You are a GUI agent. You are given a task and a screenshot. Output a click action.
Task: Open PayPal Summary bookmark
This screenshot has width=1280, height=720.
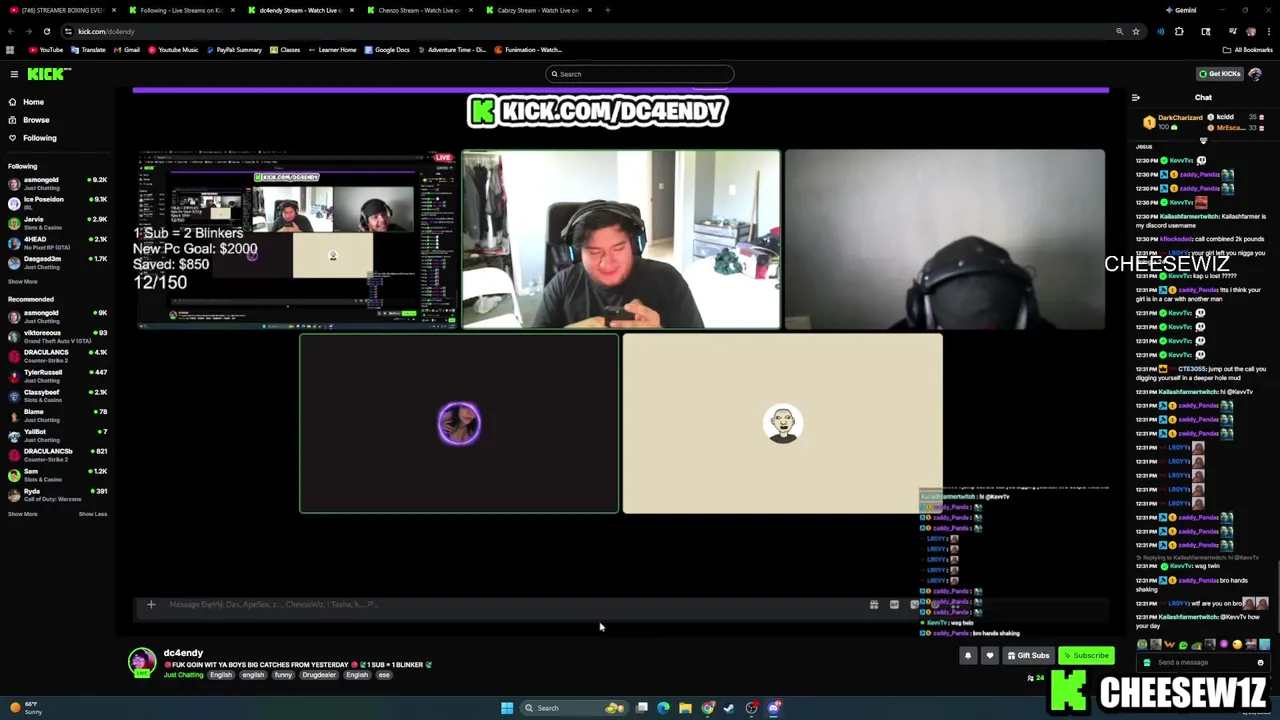234,49
